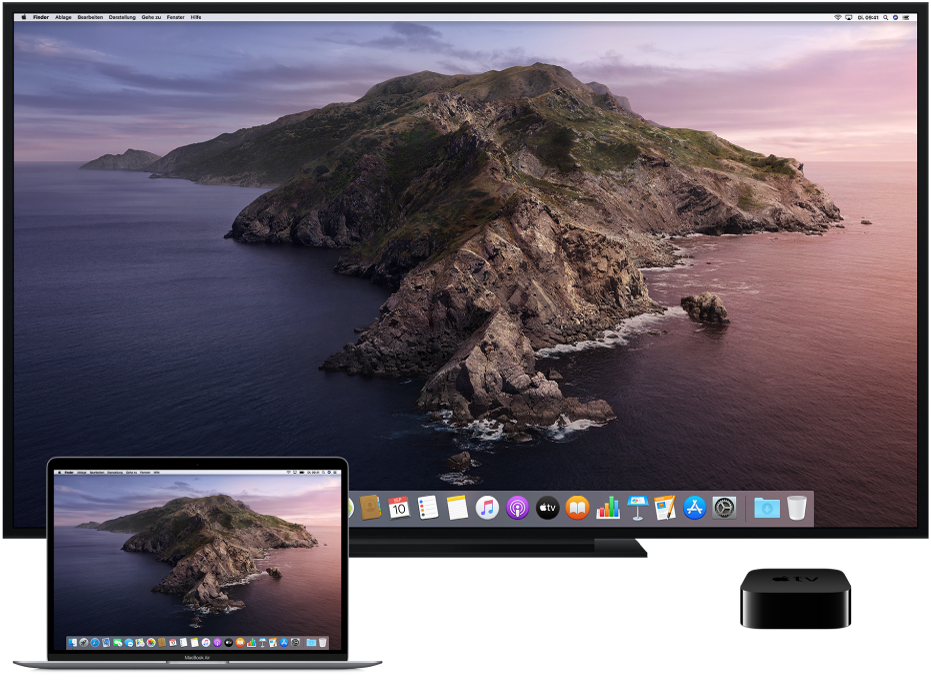Launch the Podcasts app

[516, 508]
